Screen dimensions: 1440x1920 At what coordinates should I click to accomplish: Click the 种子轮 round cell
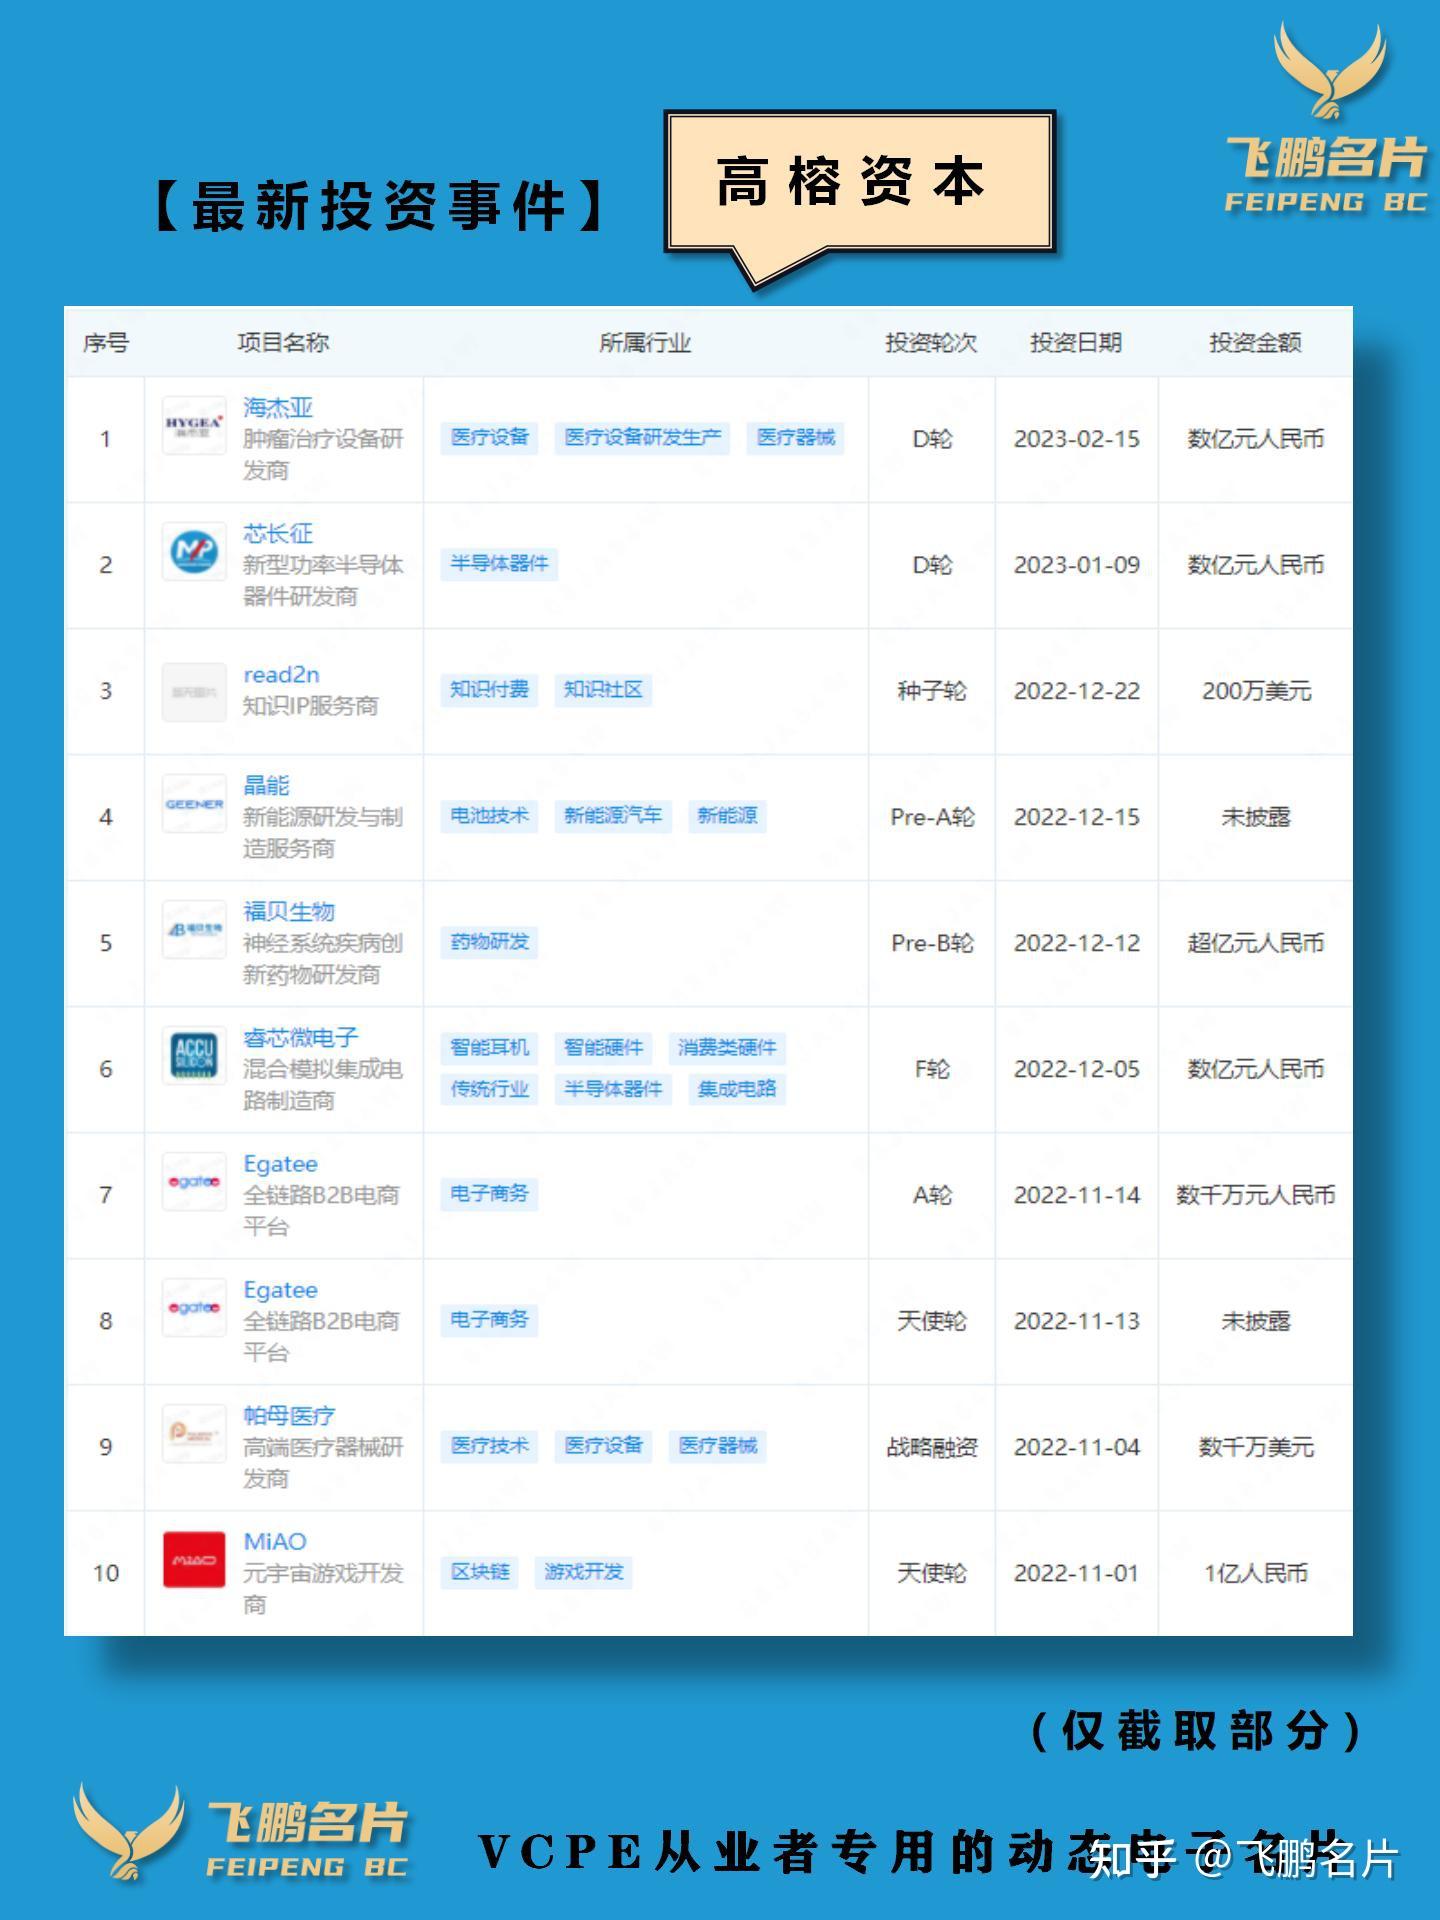click(x=932, y=691)
